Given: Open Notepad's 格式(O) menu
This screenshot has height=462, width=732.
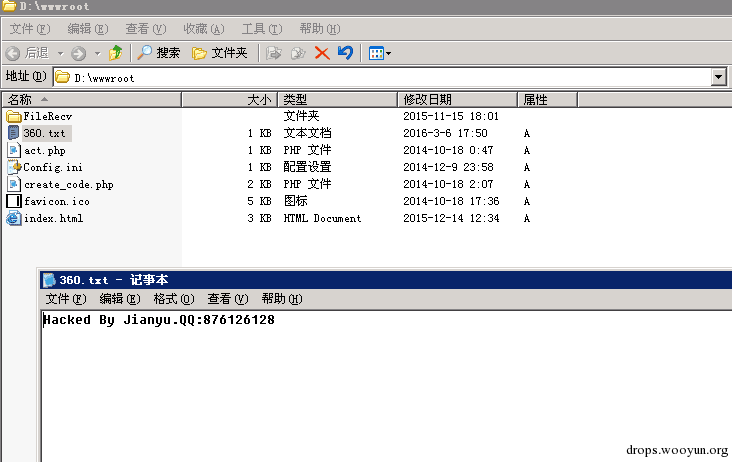Looking at the screenshot, I should click(x=174, y=299).
